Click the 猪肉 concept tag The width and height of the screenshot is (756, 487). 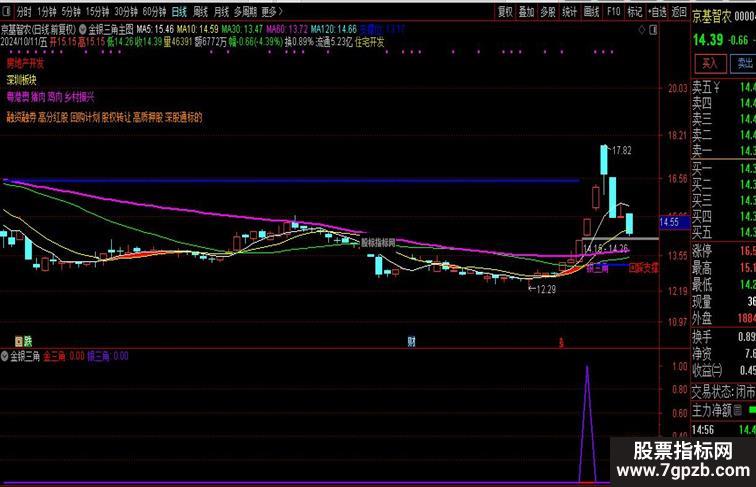click(38, 97)
